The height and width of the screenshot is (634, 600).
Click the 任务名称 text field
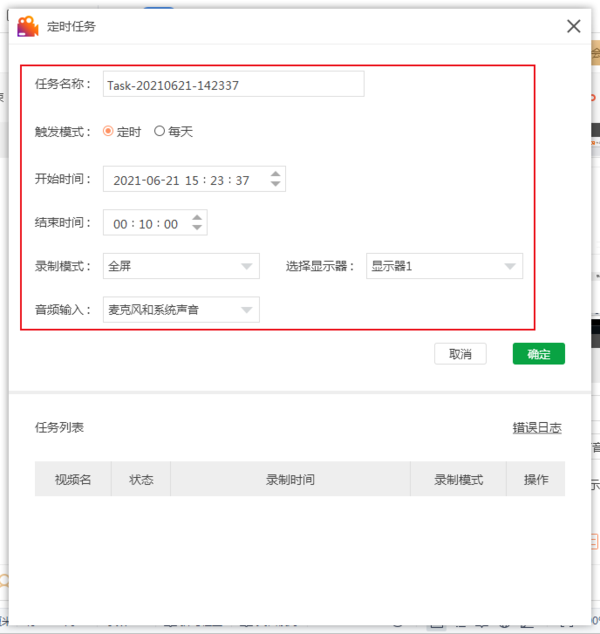[233, 85]
